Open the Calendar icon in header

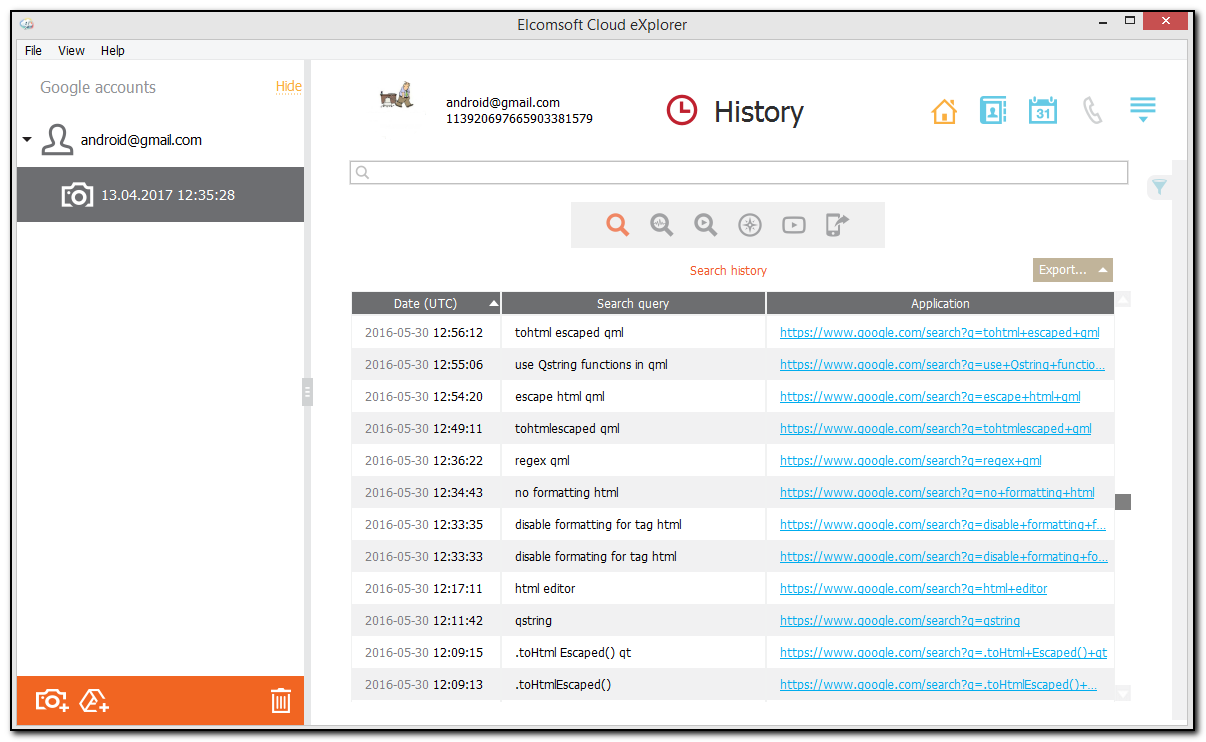1043,111
